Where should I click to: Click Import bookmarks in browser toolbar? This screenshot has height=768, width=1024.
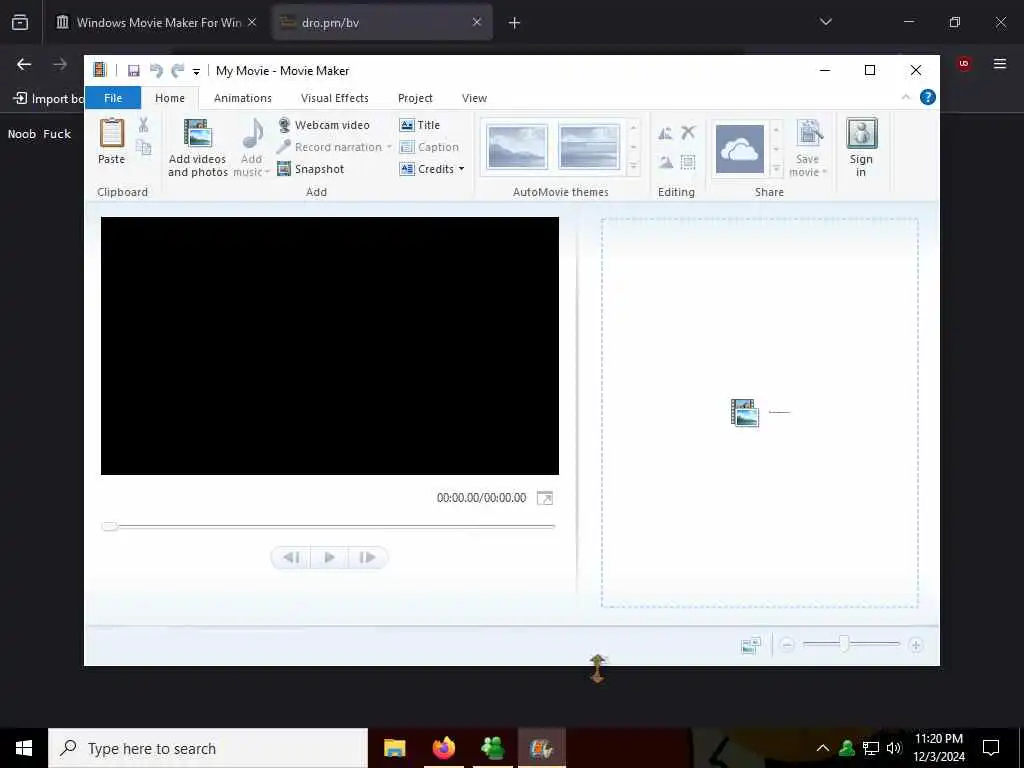click(x=50, y=99)
